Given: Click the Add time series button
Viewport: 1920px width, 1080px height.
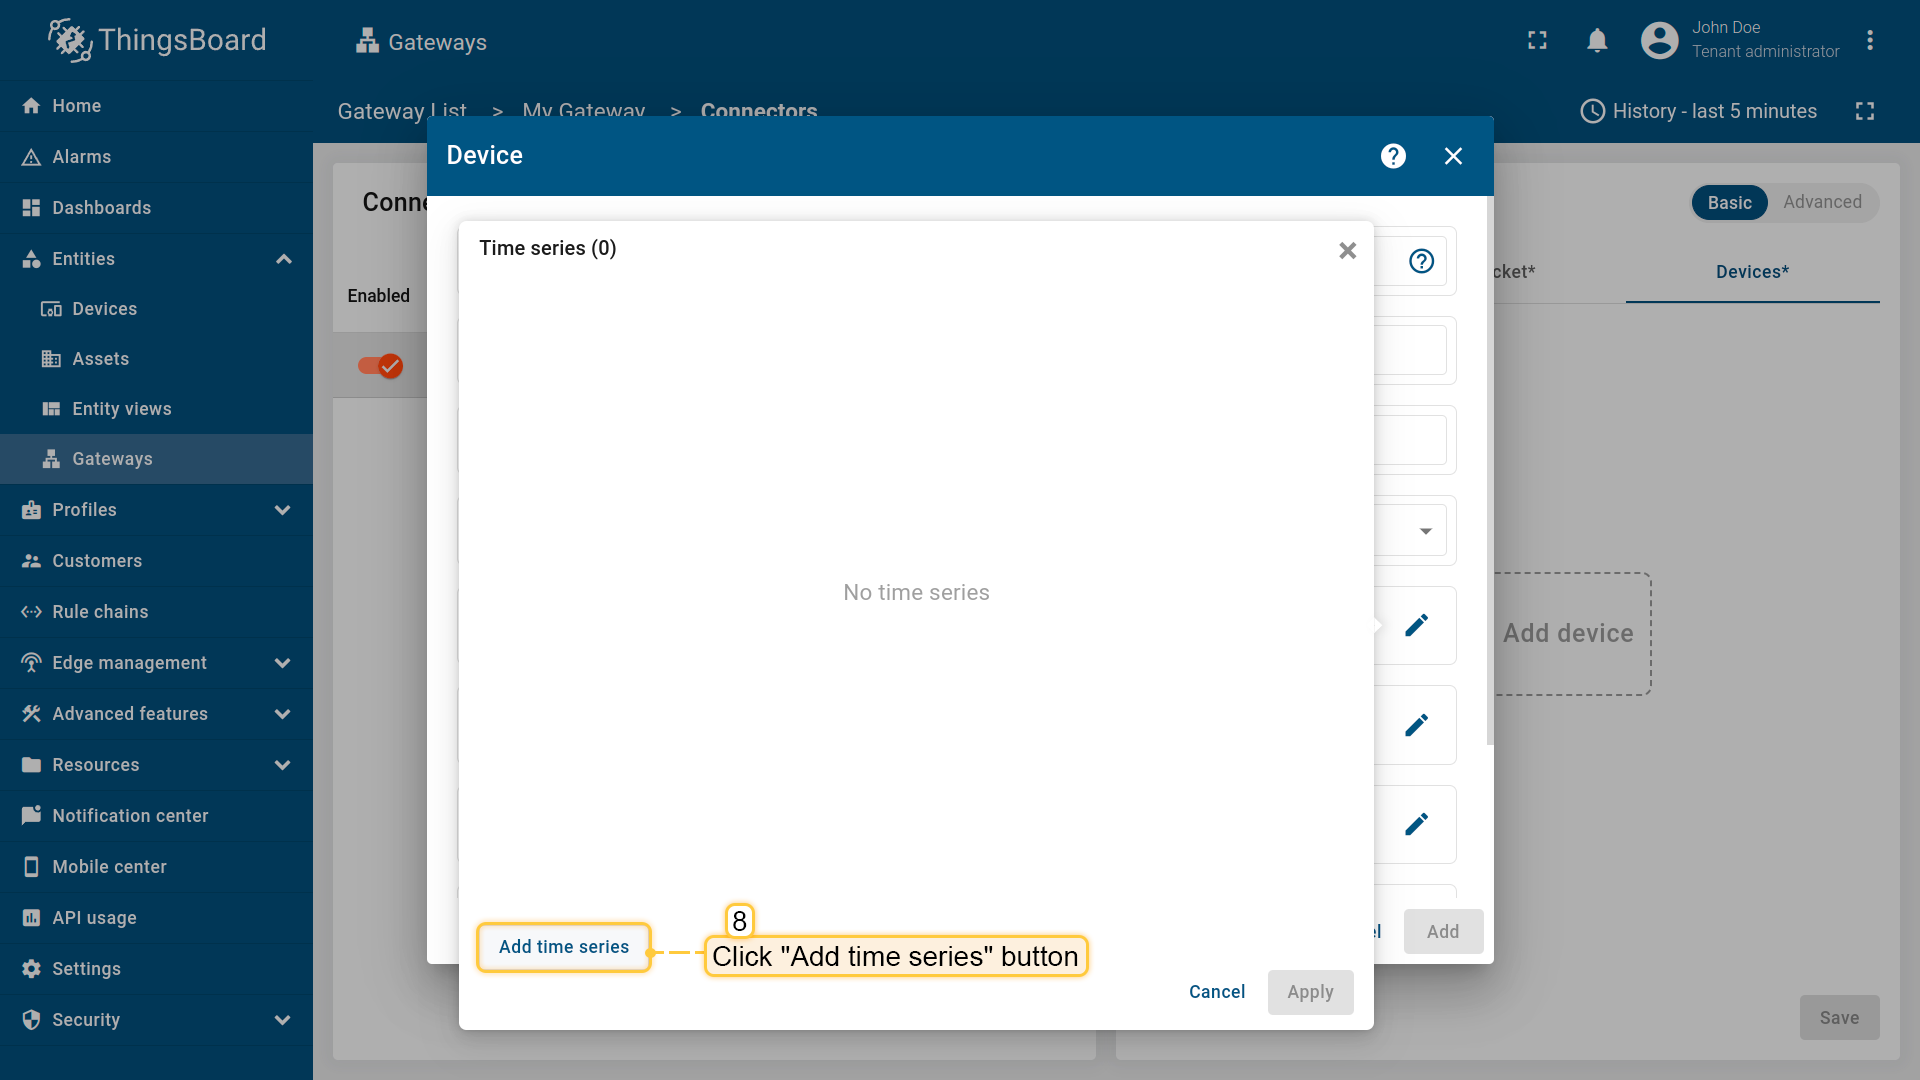Looking at the screenshot, I should 564,947.
